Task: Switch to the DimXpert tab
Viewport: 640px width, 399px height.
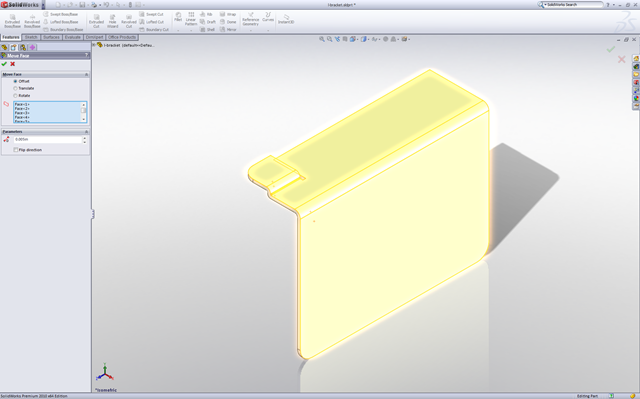Action: click(x=94, y=37)
